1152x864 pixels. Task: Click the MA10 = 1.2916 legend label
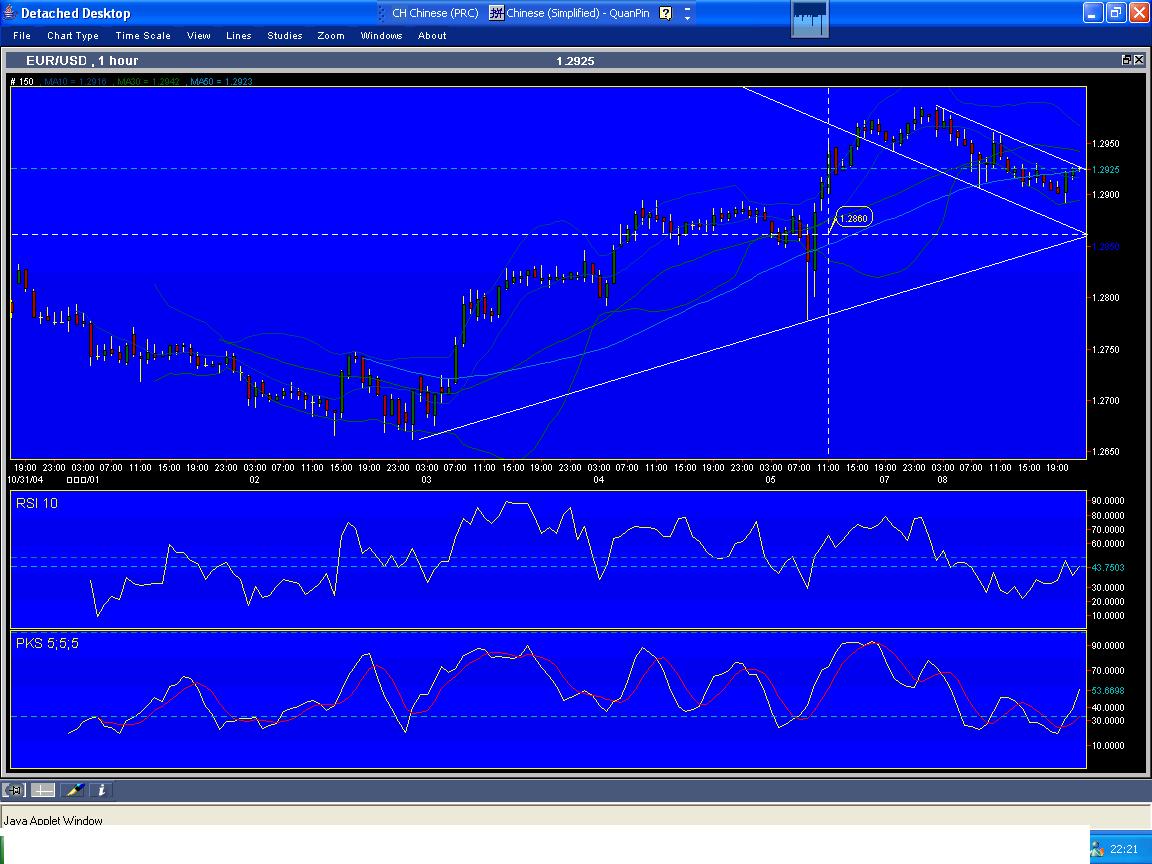tap(75, 82)
